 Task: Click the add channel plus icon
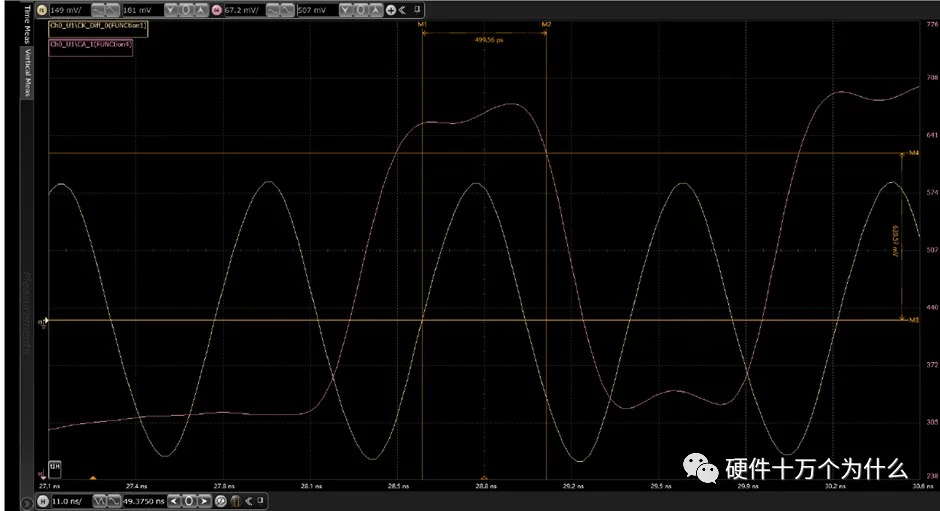click(x=390, y=9)
